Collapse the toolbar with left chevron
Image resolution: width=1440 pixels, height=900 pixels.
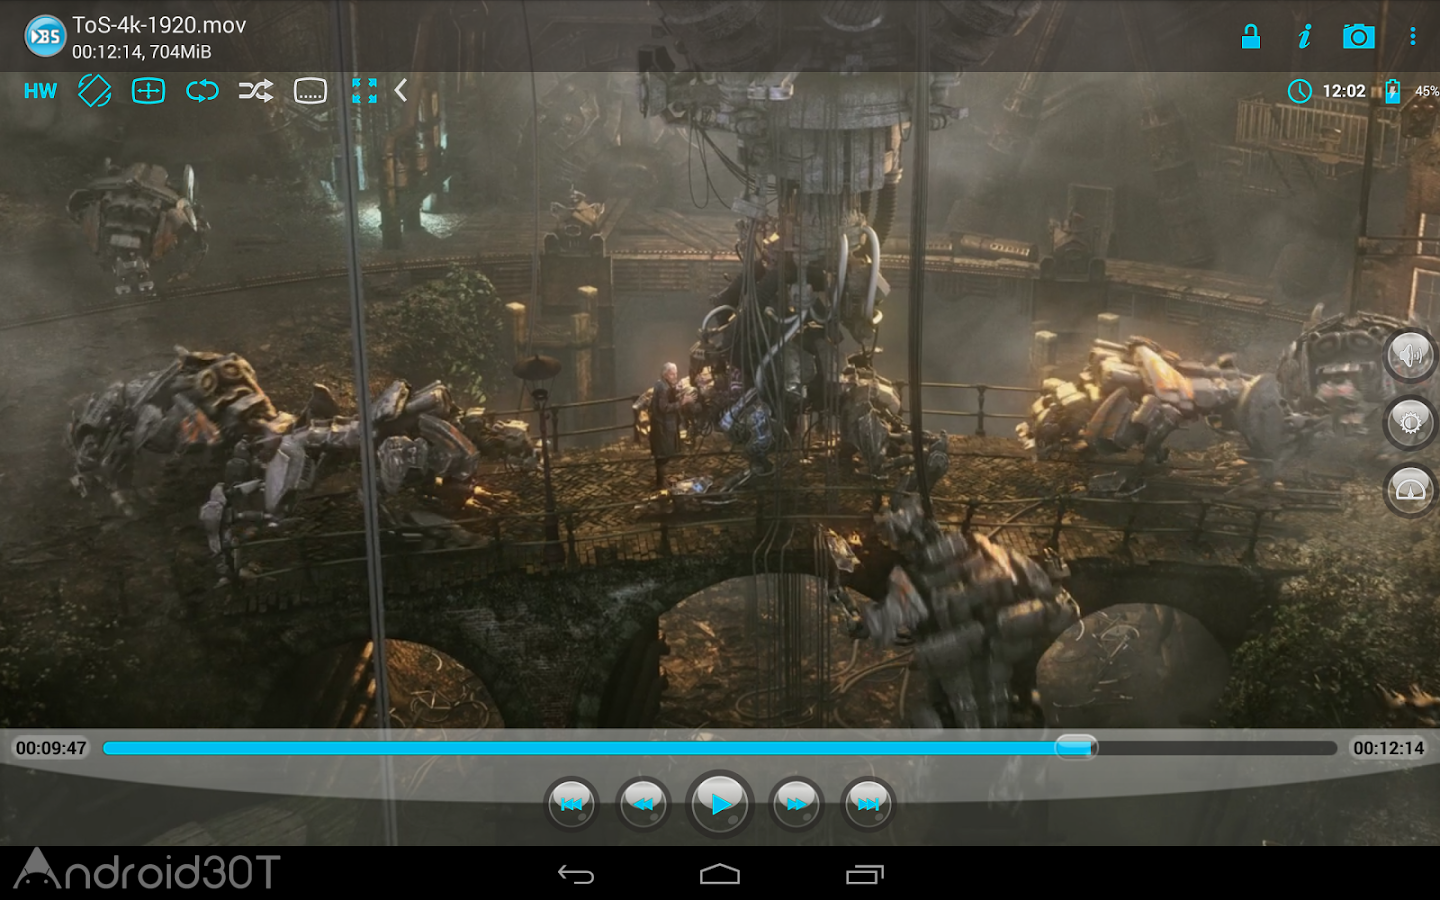pos(401,91)
